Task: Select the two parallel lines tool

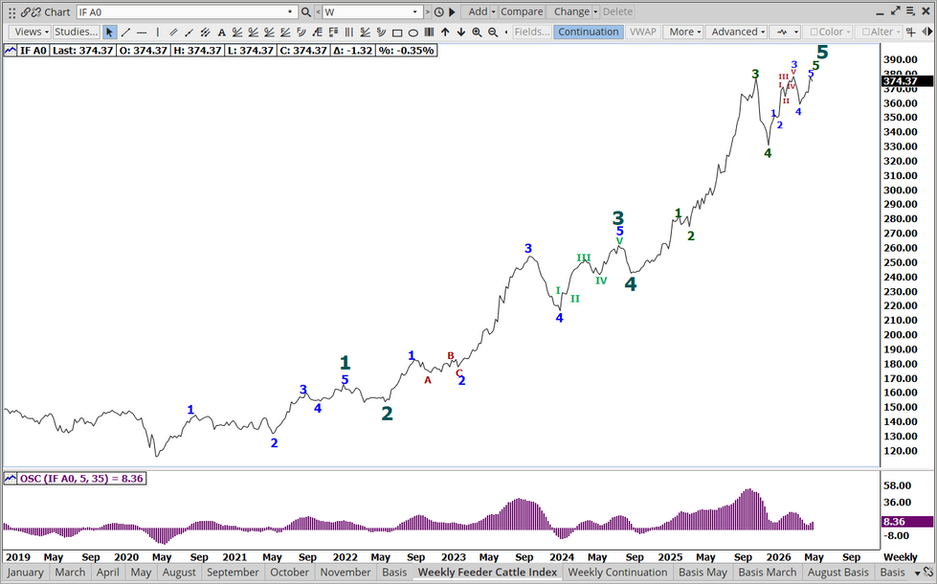Action: 173,32
